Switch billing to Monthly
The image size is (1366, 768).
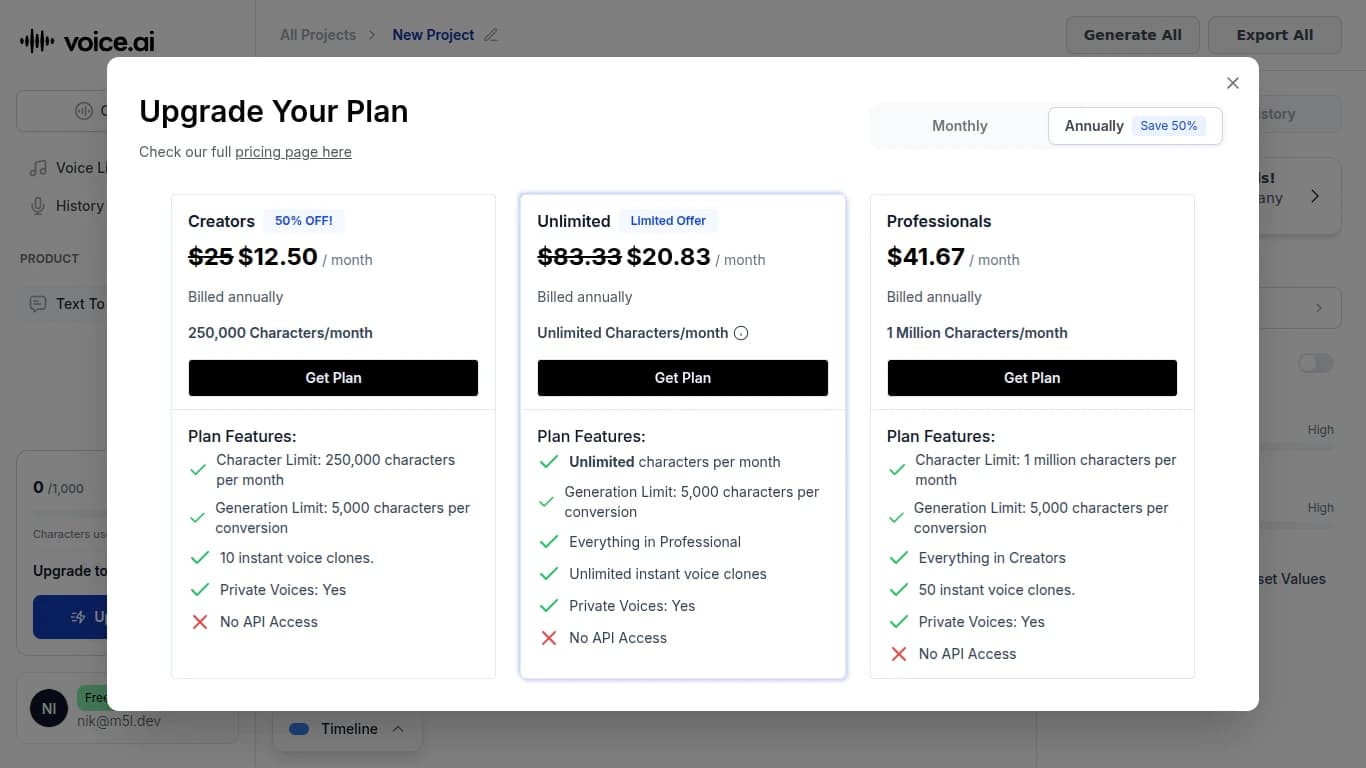[959, 126]
